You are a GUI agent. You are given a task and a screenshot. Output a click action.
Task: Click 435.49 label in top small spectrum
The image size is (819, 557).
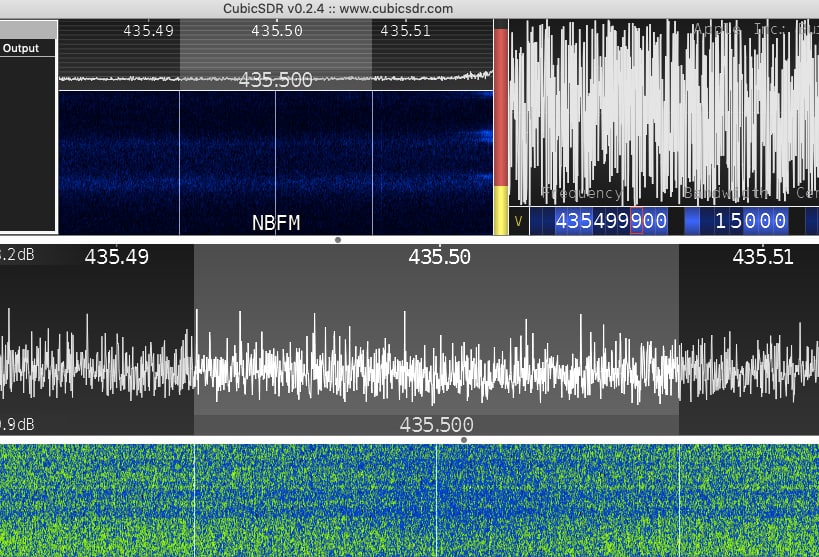pyautogui.click(x=148, y=30)
